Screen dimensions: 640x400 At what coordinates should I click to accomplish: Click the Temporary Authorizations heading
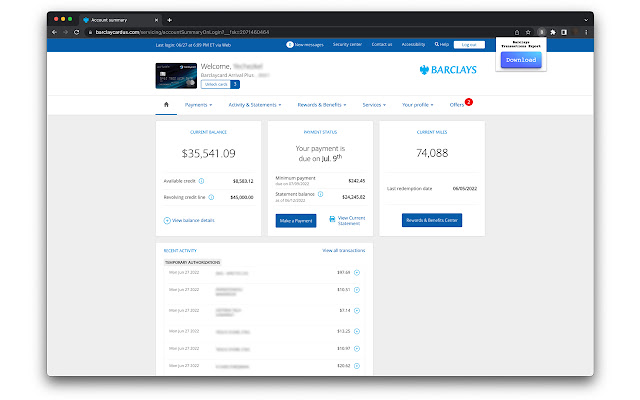(192, 262)
